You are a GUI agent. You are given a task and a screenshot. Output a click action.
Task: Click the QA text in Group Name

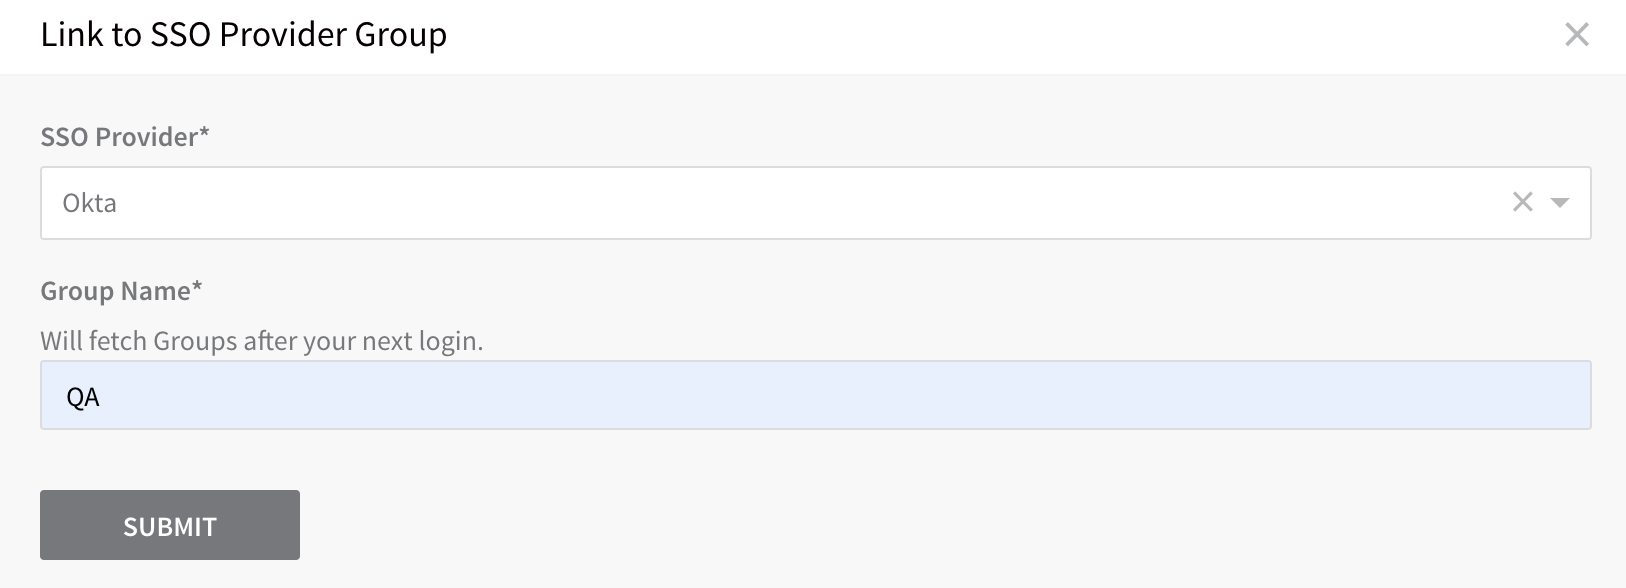(x=83, y=397)
